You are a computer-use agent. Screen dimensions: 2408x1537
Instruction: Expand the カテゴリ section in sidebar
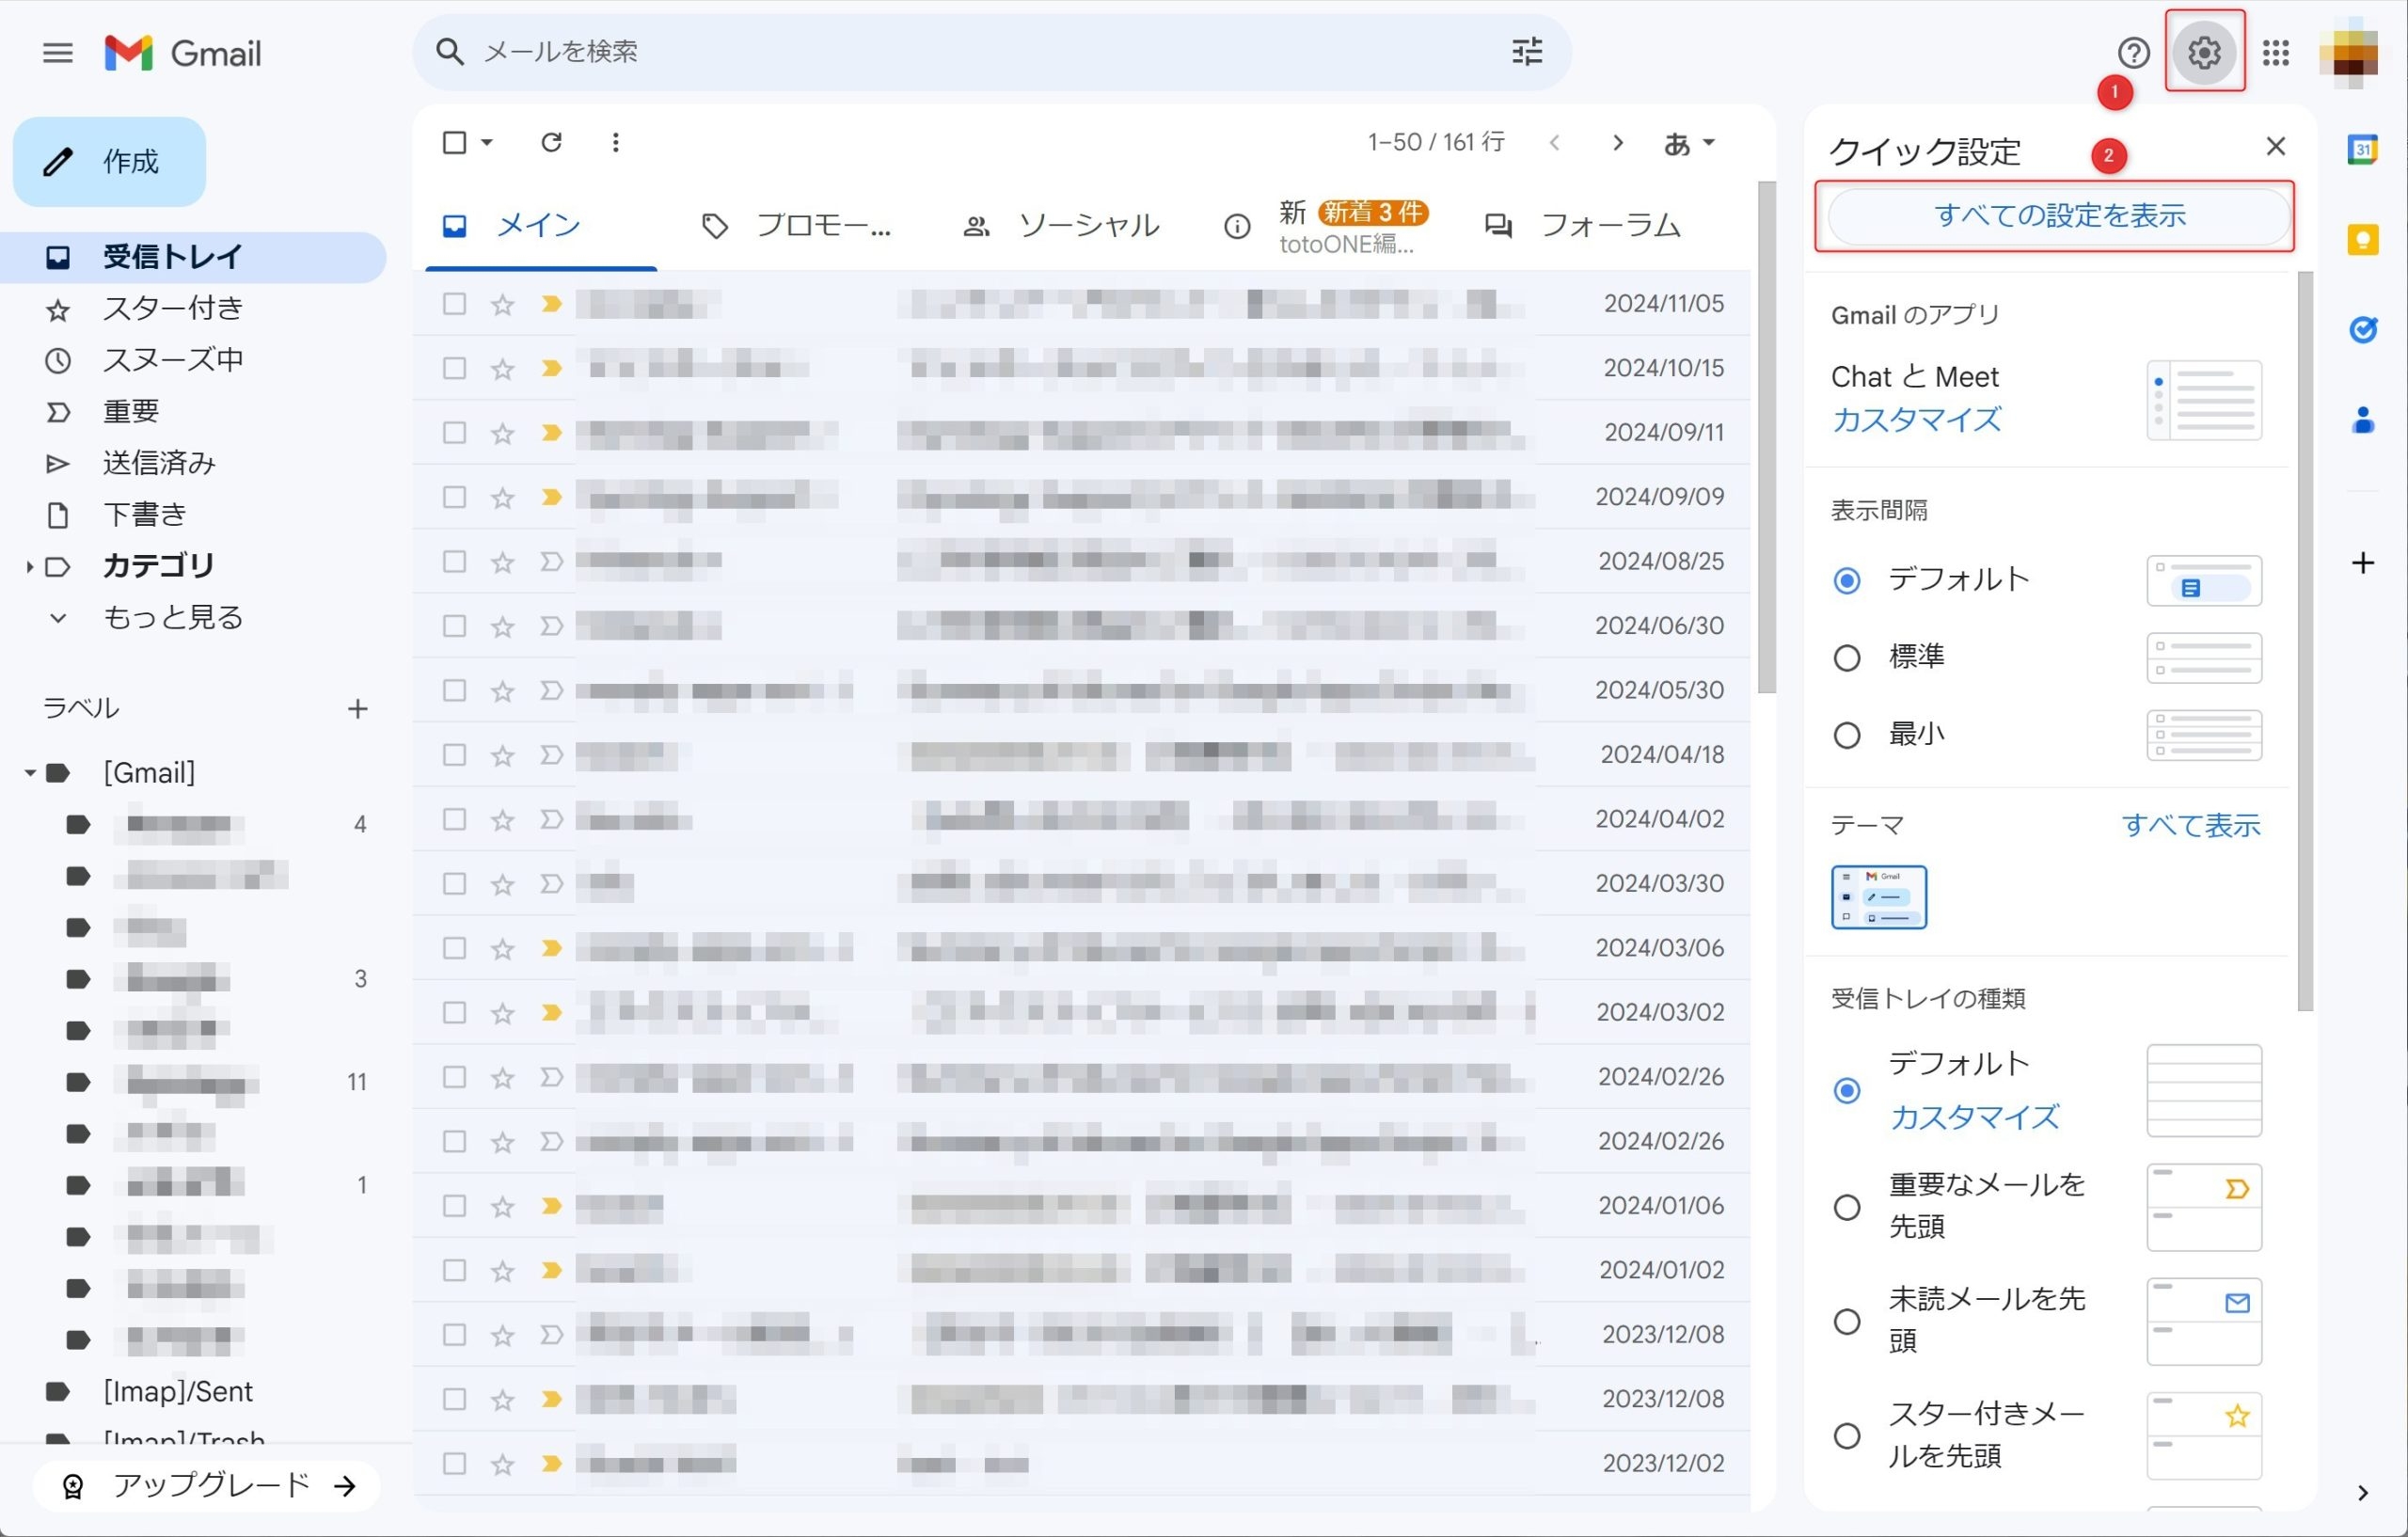click(29, 567)
